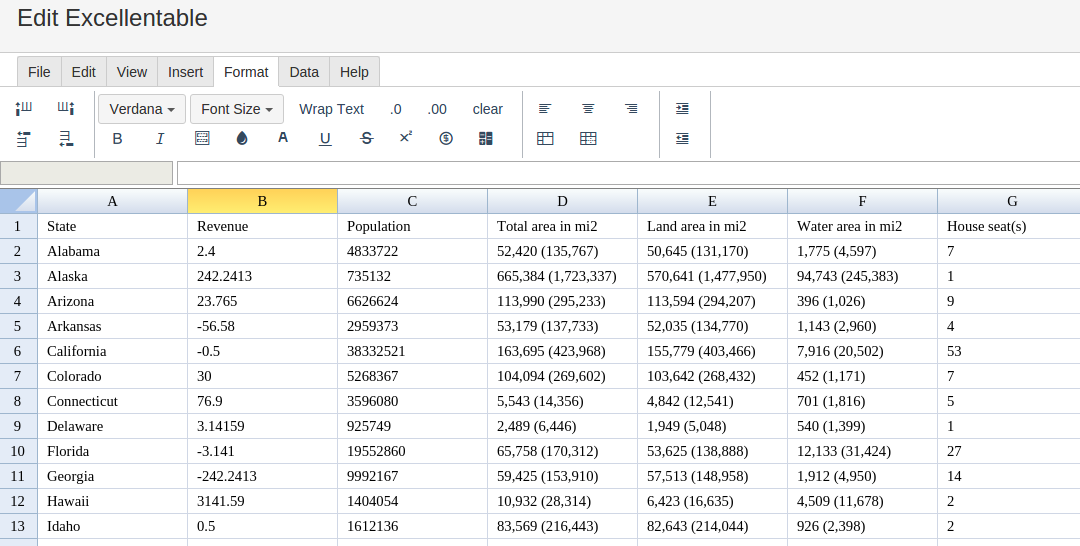1080x546 pixels.
Task: Click the Wrap Text button
Action: 331,109
